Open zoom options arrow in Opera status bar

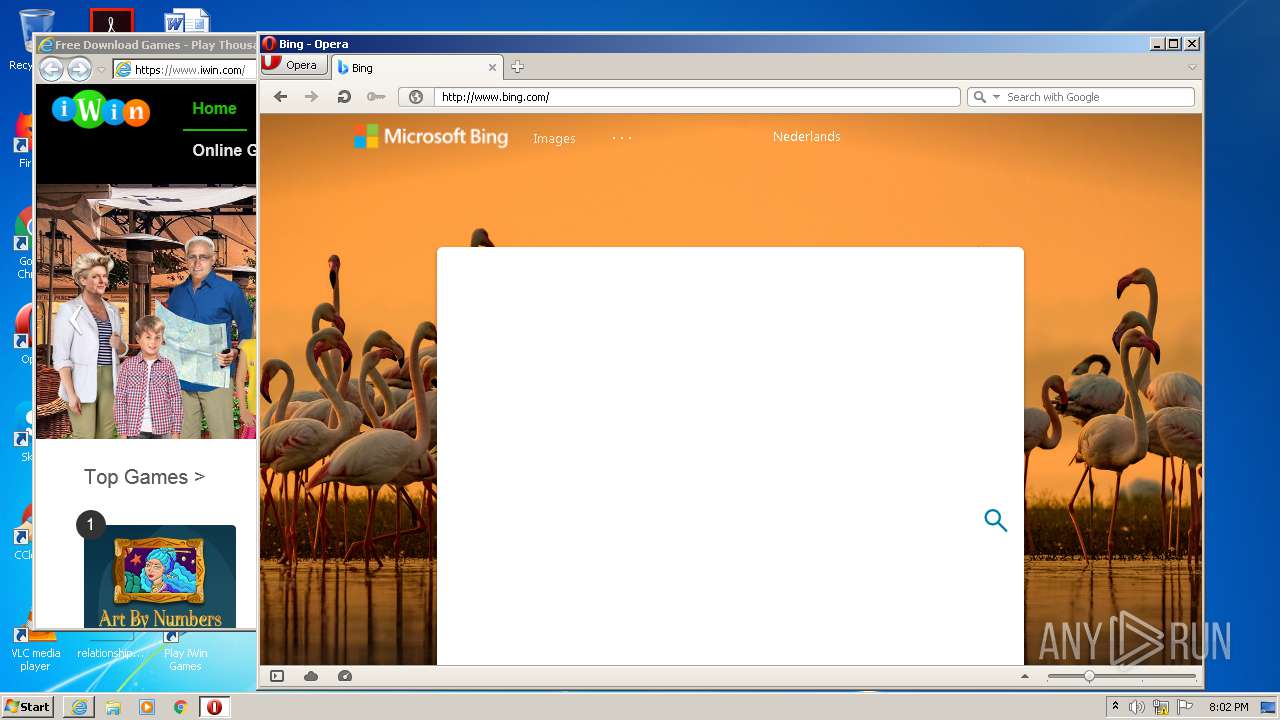point(1025,676)
